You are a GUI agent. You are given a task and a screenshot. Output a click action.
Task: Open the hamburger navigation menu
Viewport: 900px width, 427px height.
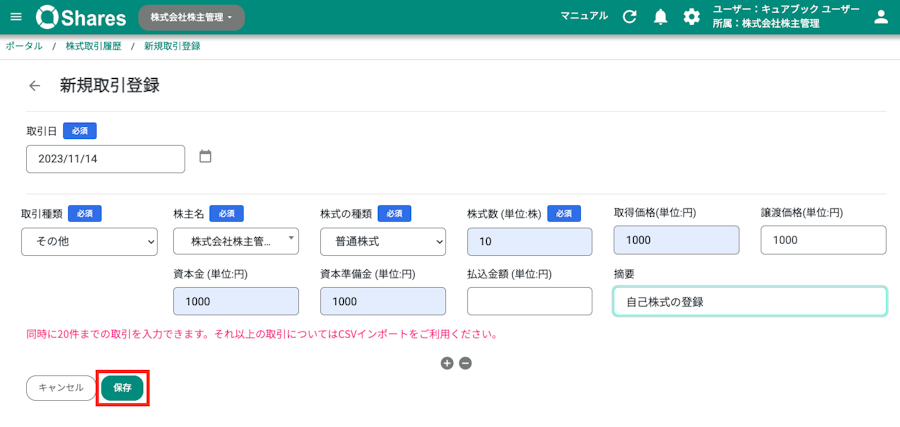(16, 17)
